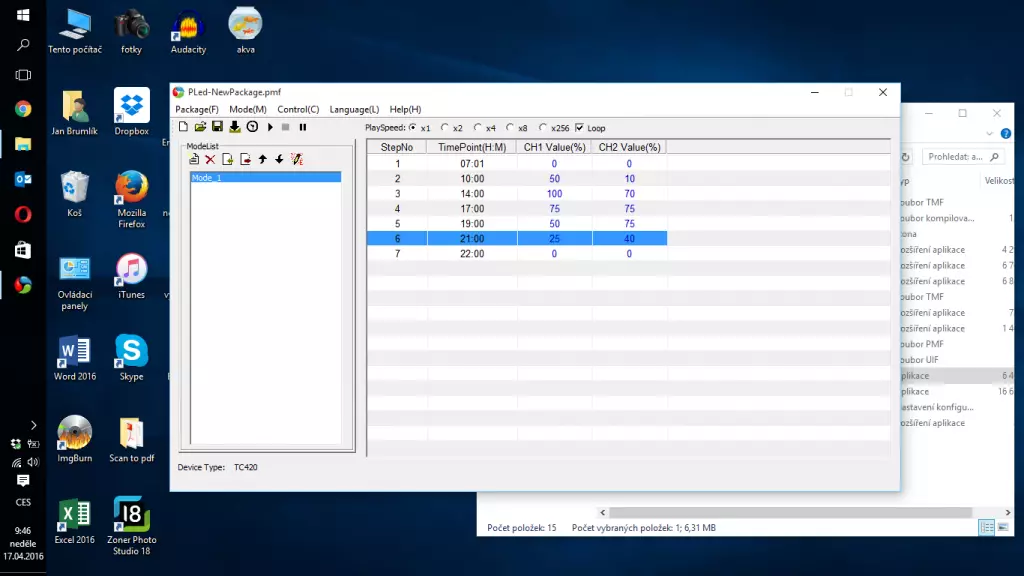
Task: Uncheck the Loop checkbox
Action: click(x=579, y=128)
